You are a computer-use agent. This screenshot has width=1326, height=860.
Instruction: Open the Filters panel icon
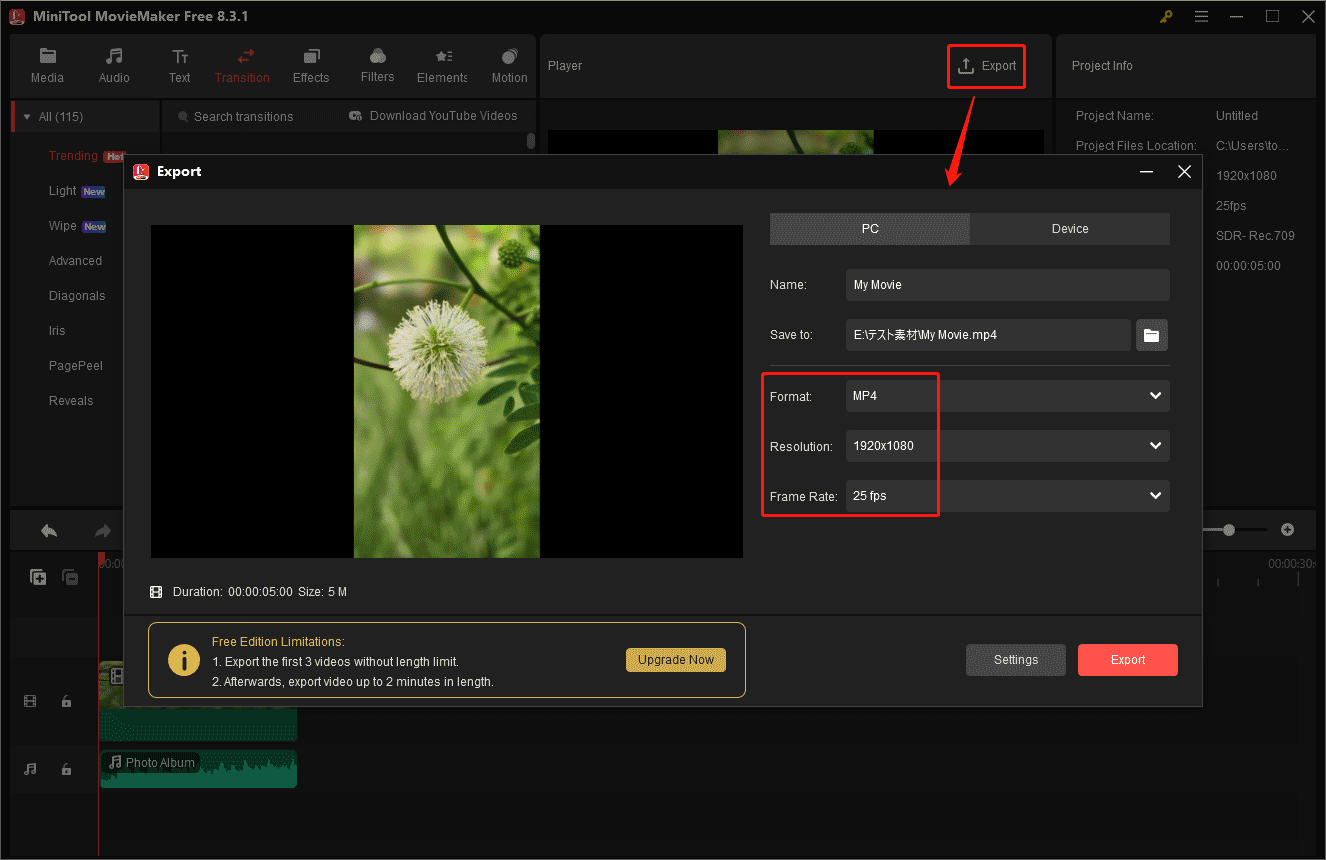377,65
